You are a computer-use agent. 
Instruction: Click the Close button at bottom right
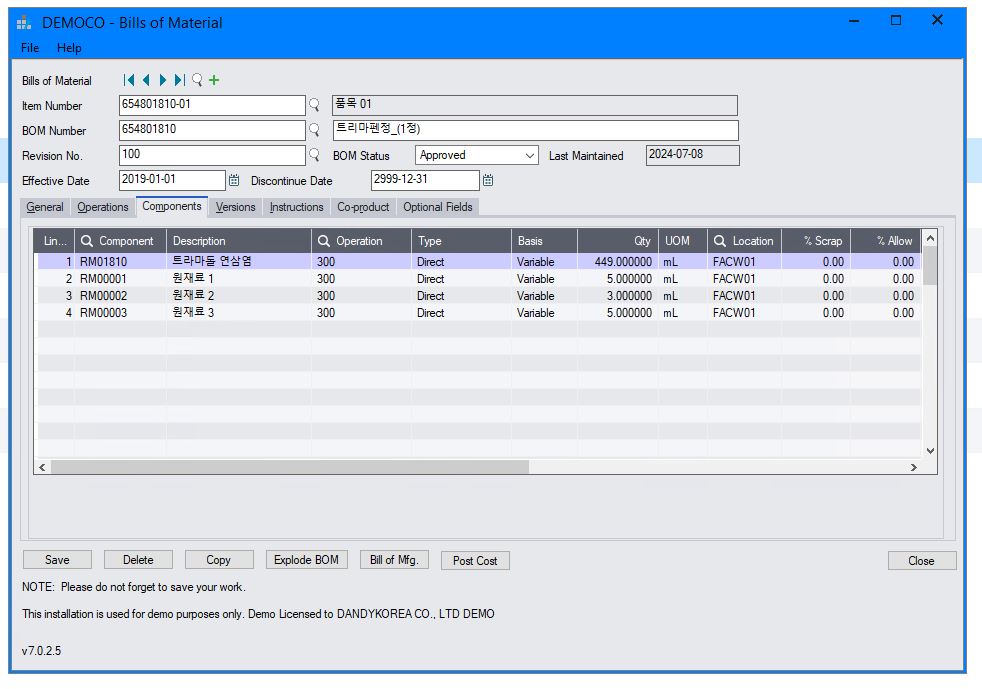coord(921,561)
